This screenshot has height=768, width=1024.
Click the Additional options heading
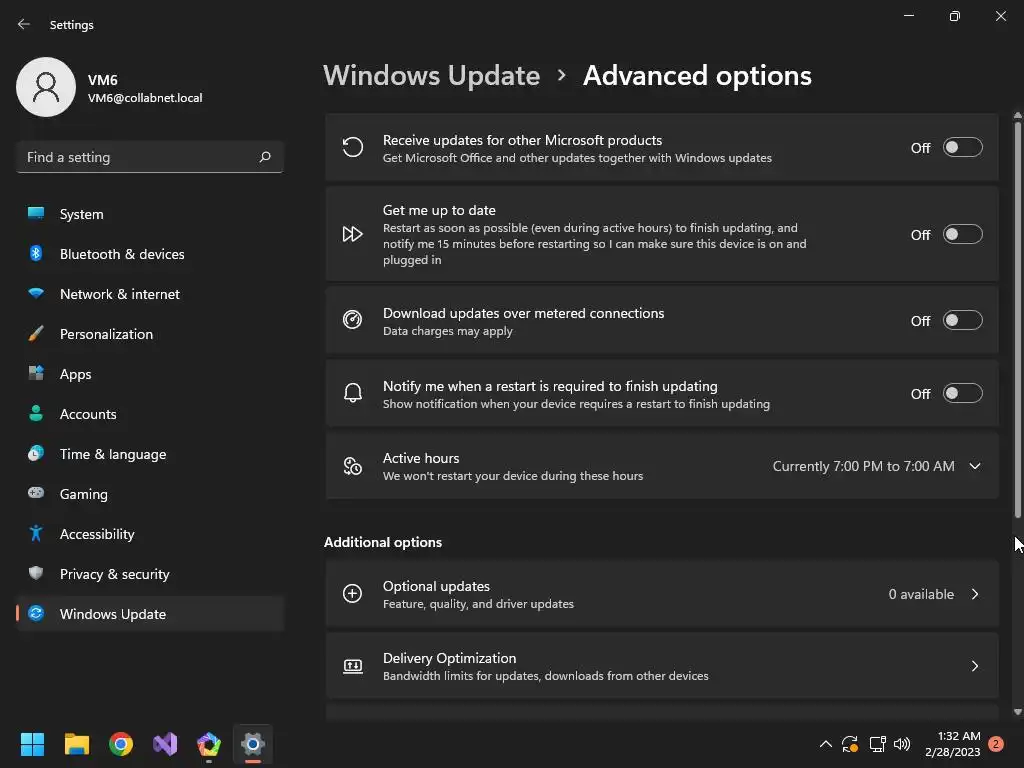point(383,542)
